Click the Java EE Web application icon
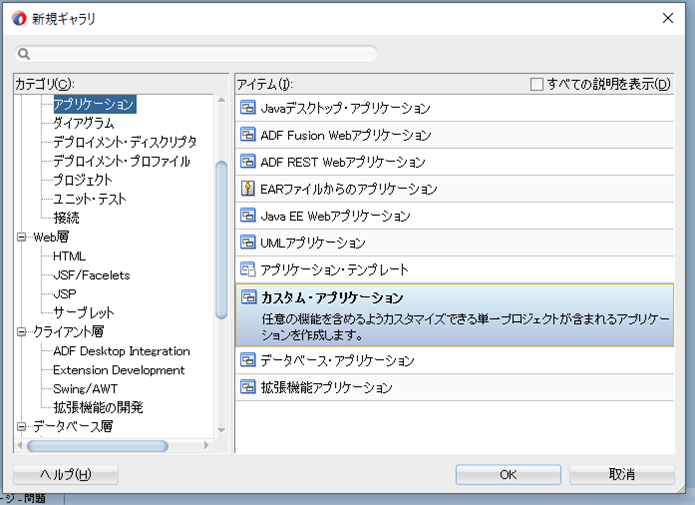Image resolution: width=695 pixels, height=505 pixels. point(248,216)
